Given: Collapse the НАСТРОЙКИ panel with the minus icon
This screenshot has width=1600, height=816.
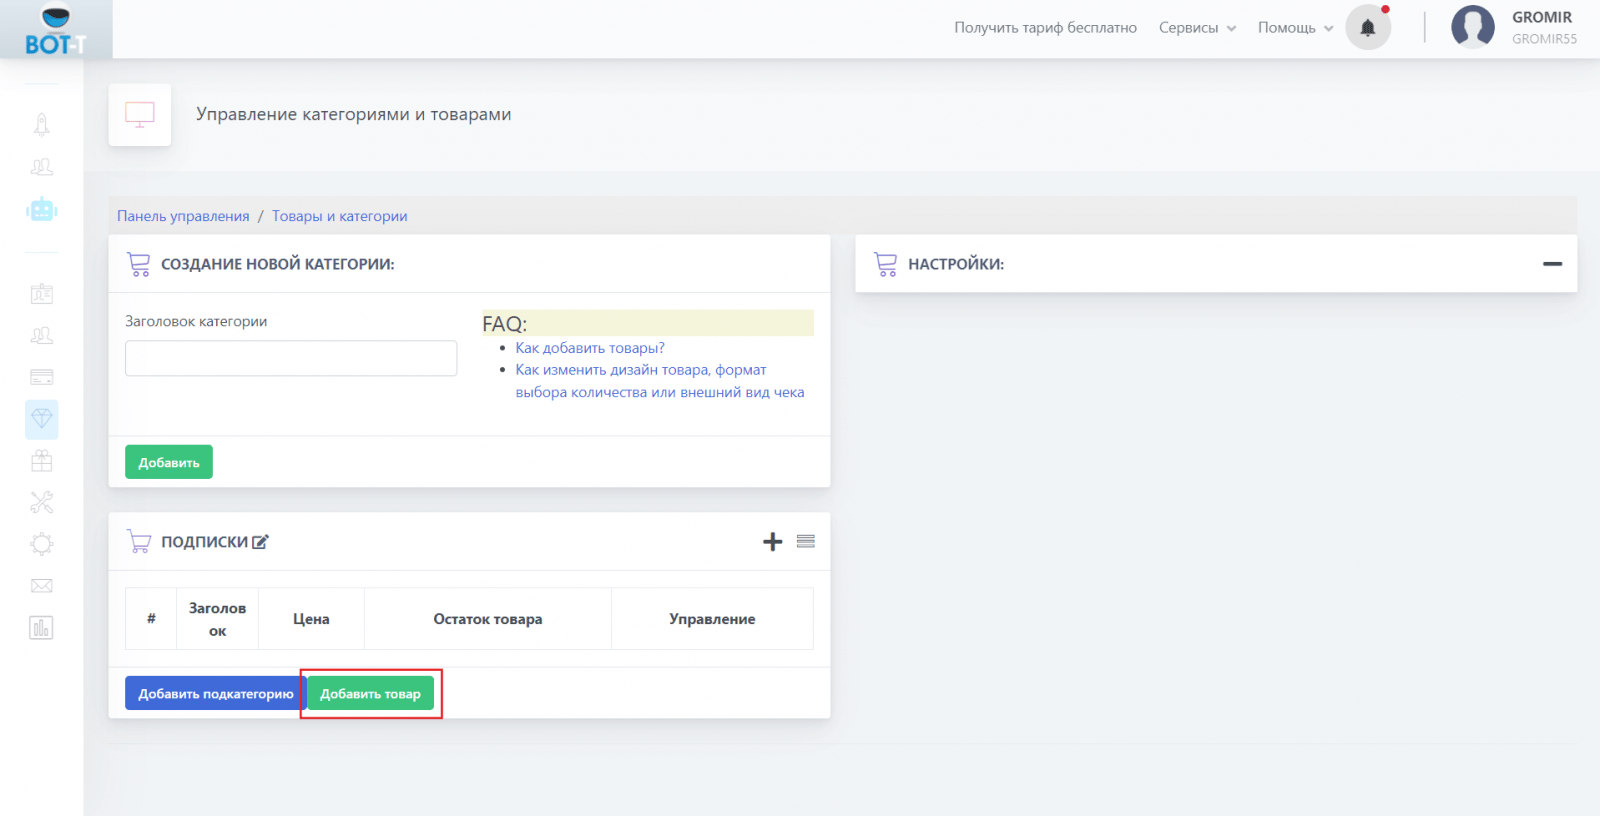Looking at the screenshot, I should coord(1552,264).
